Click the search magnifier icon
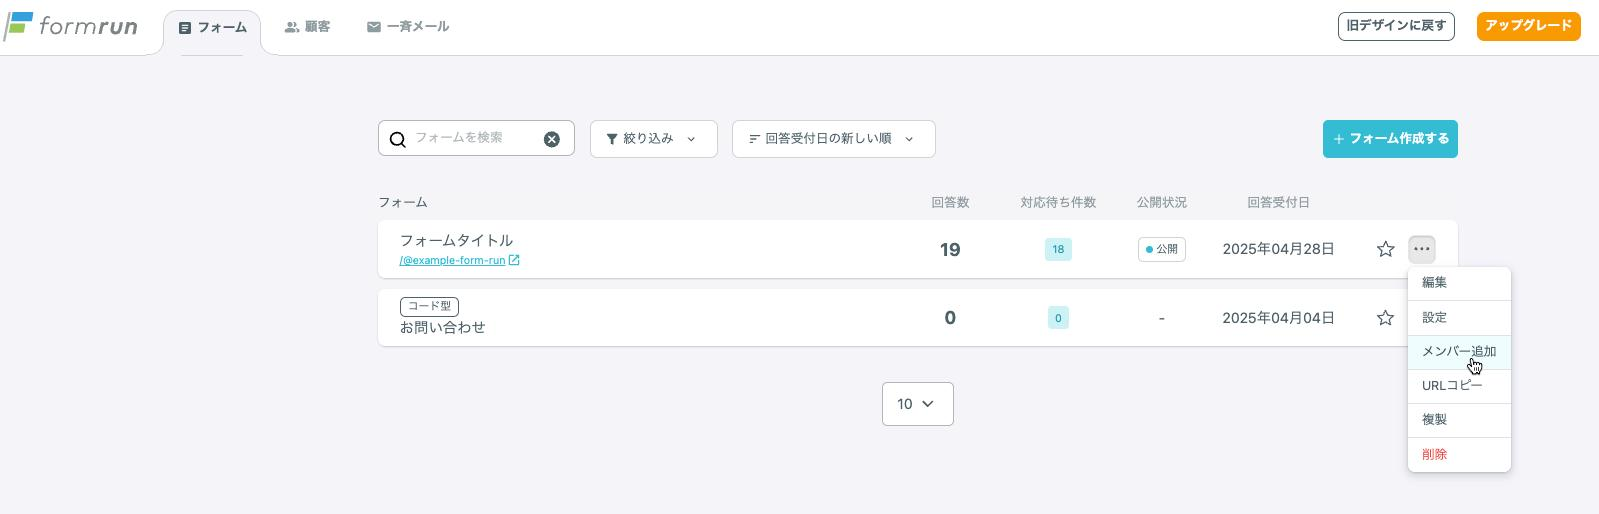Screen dimensions: 1599x514 coord(397,139)
